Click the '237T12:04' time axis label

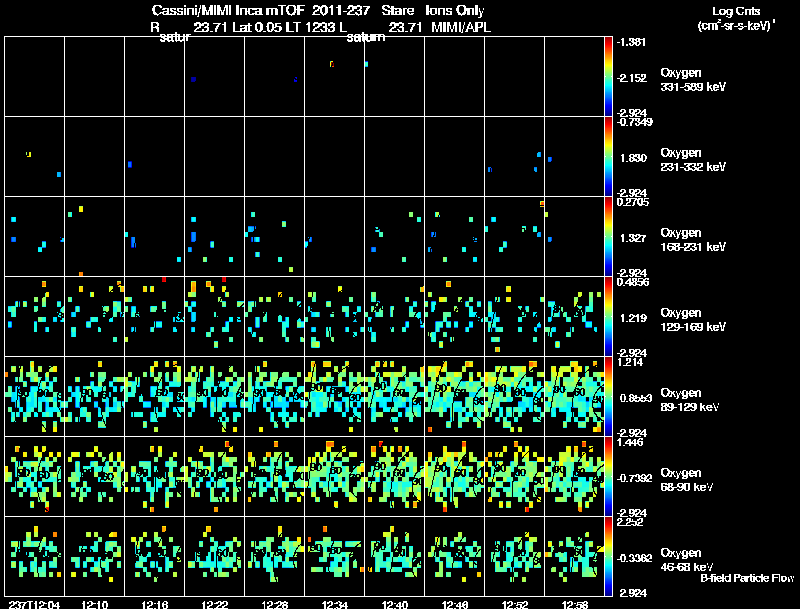[x=34, y=604]
